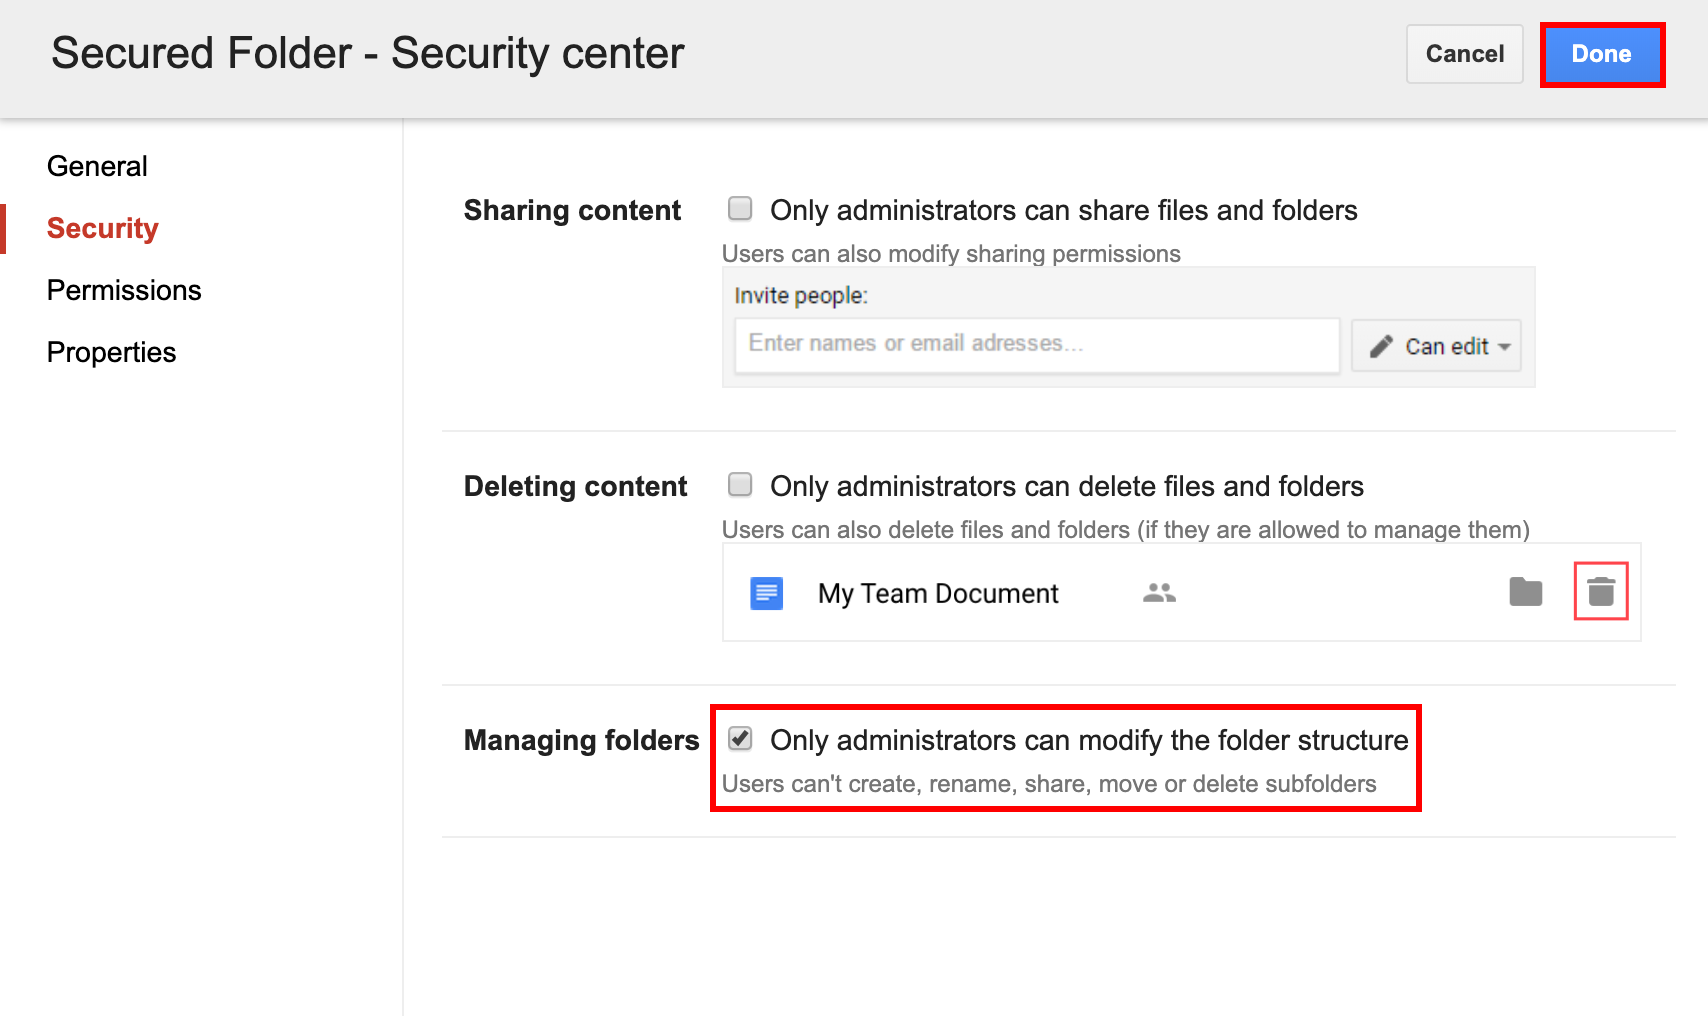Screen dimensions: 1708x1016
Task: Click the Deleting content heading label
Action: [575, 486]
